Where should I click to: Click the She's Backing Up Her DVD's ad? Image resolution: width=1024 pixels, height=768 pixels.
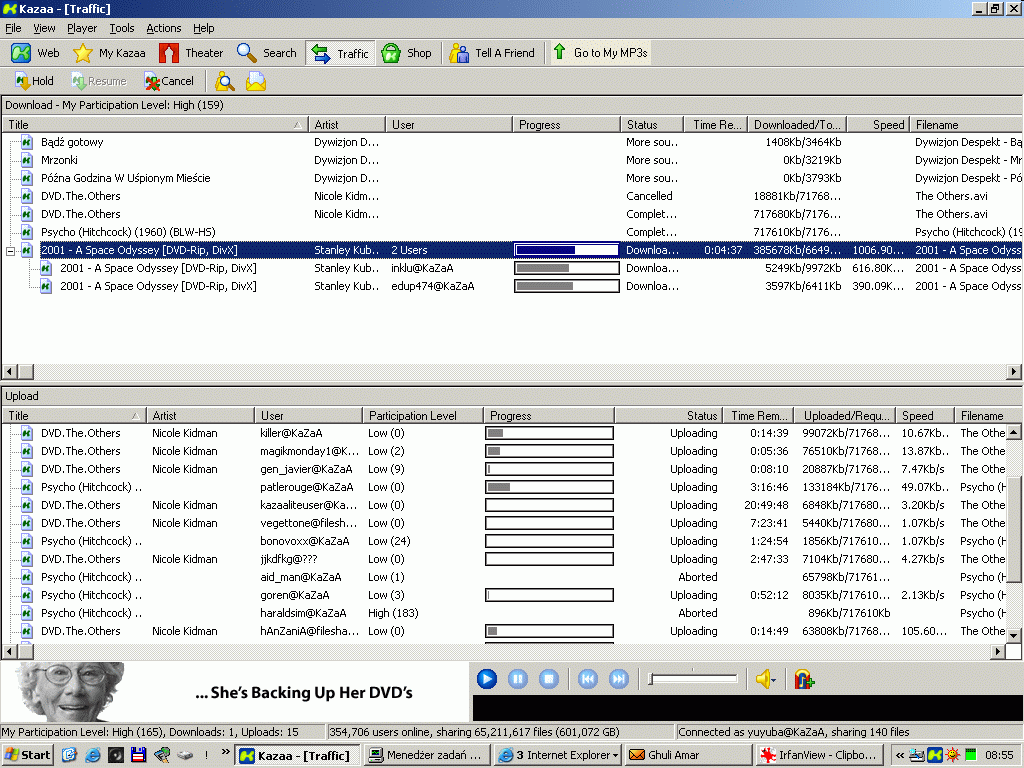(235, 692)
